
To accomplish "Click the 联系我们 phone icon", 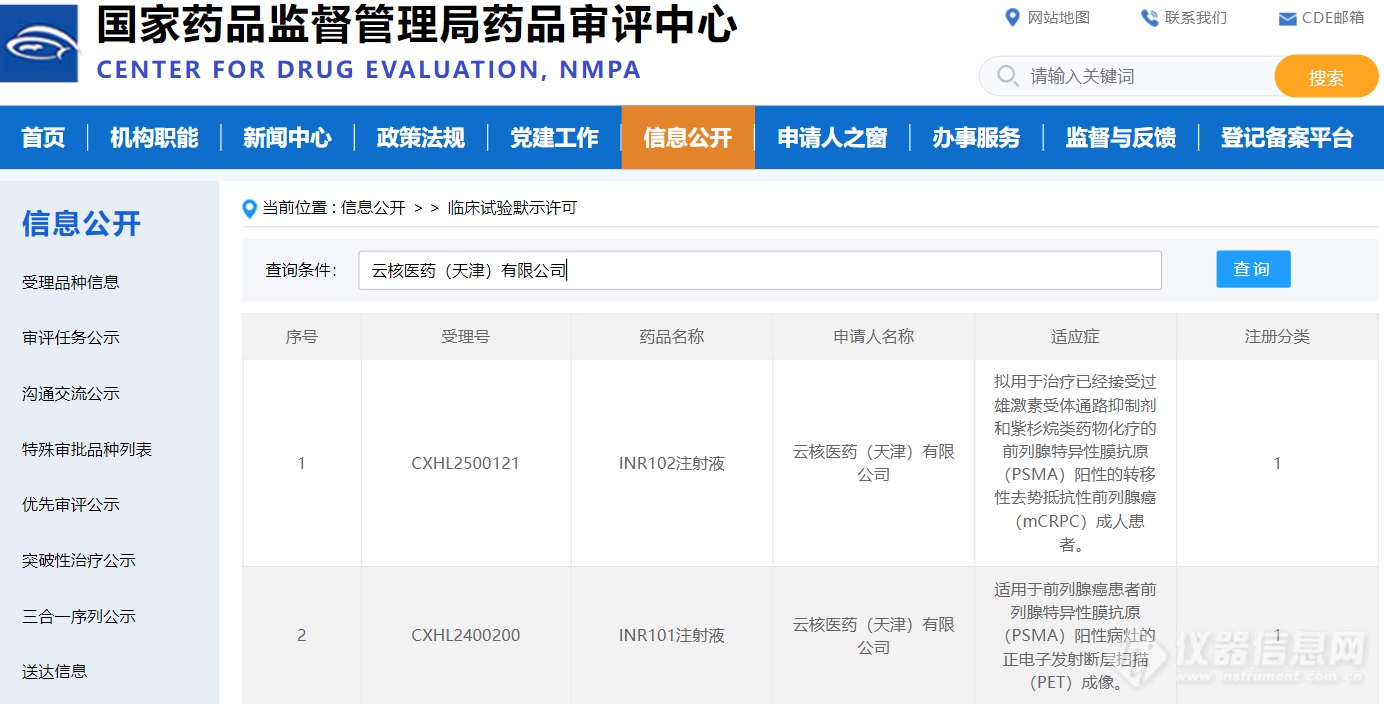I will pyautogui.click(x=1149, y=18).
